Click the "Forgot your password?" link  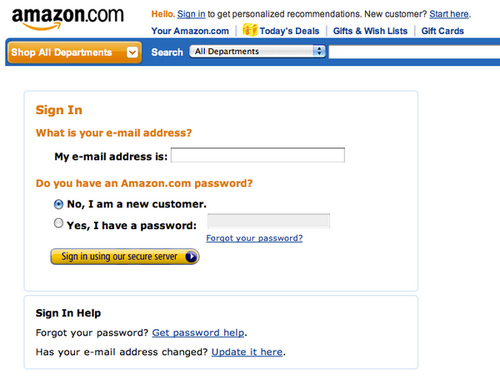coord(254,238)
